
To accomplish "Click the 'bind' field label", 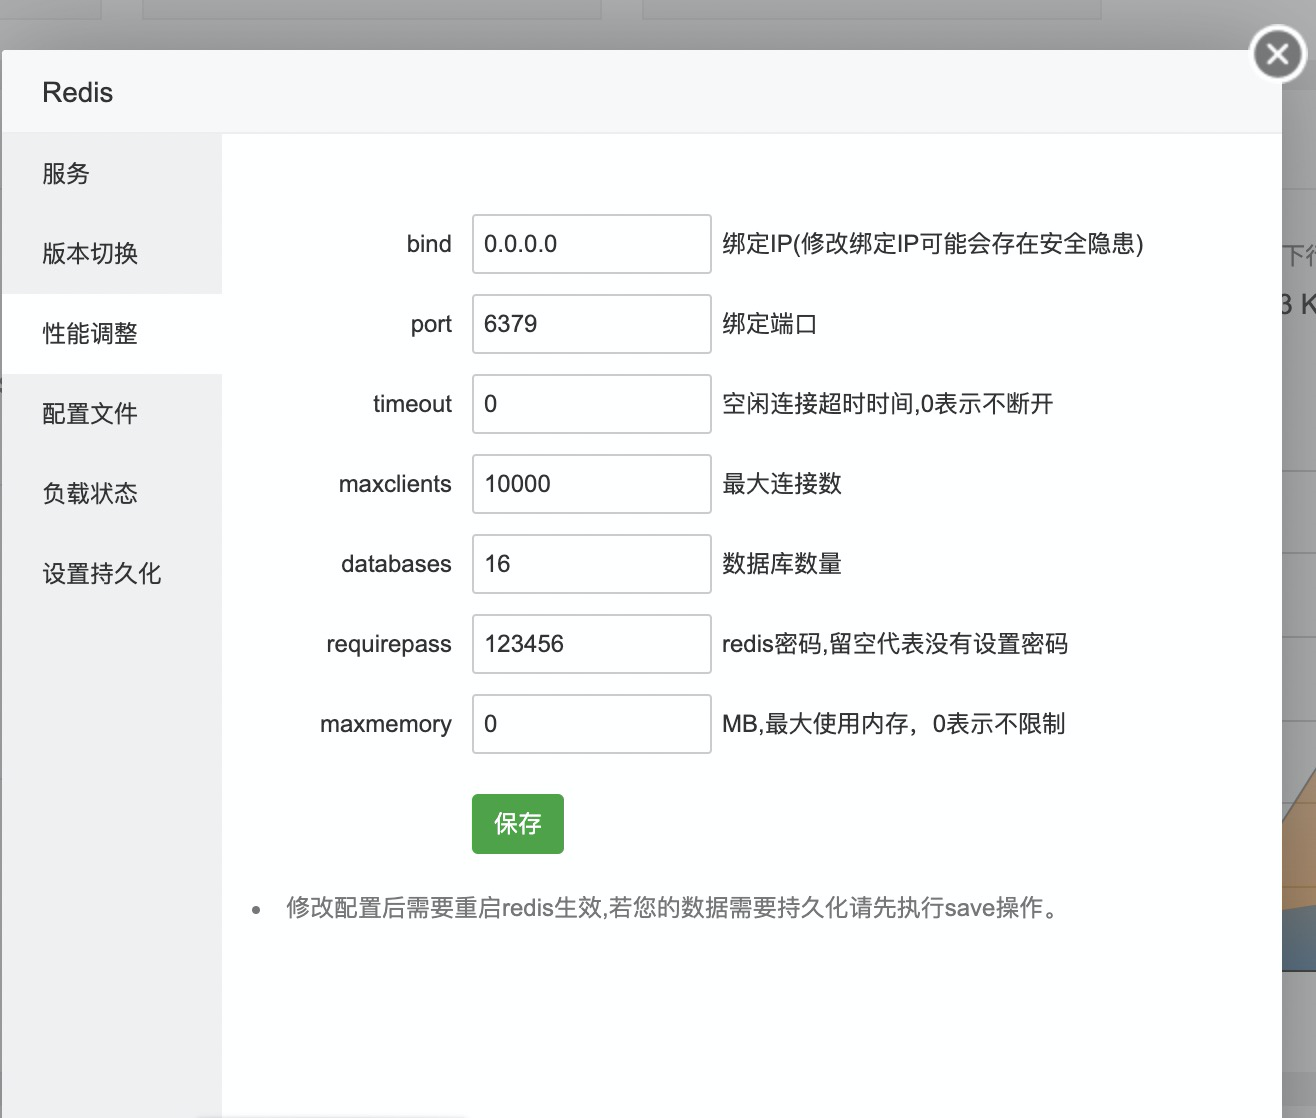I will 429,244.
